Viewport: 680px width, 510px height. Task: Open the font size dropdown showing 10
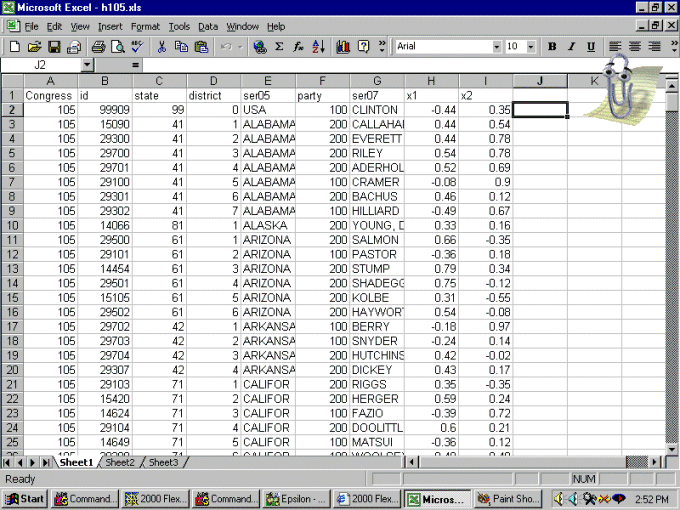point(531,47)
